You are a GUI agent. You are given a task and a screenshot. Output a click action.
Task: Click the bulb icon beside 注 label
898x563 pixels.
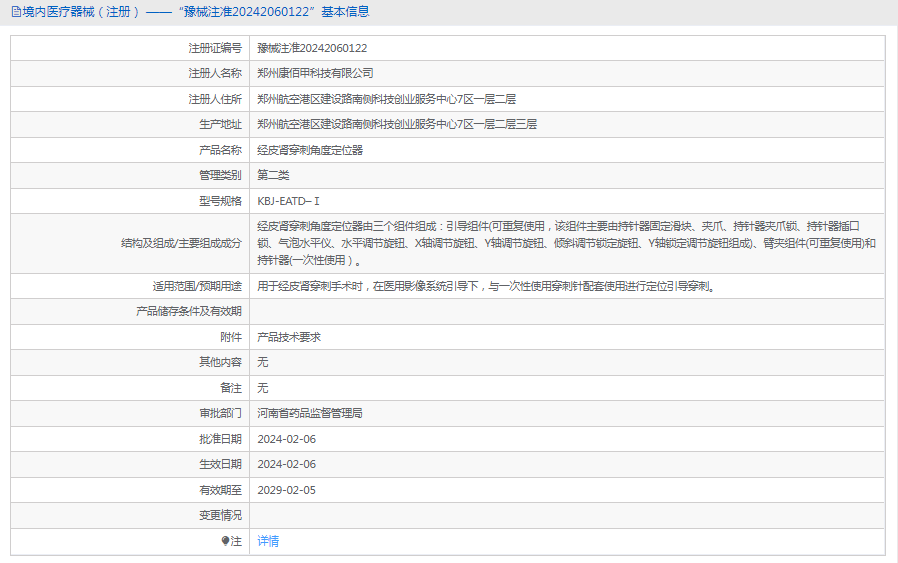(x=225, y=541)
